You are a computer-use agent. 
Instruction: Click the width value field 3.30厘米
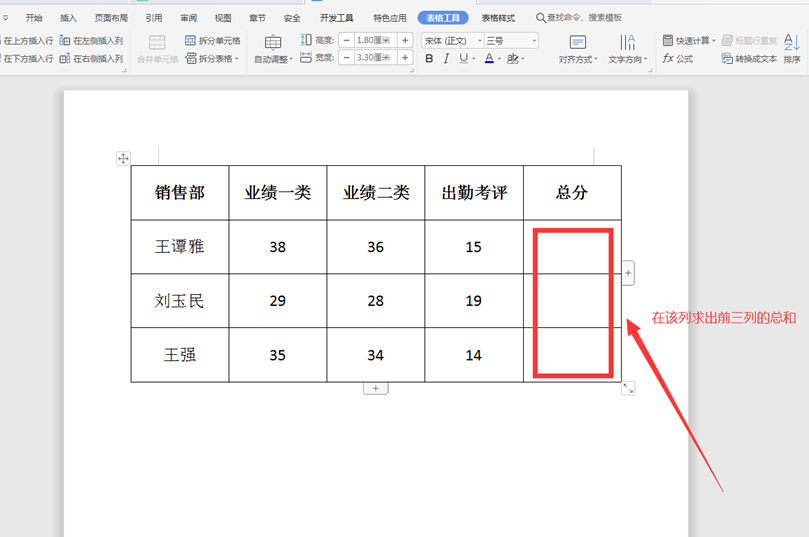pos(376,58)
